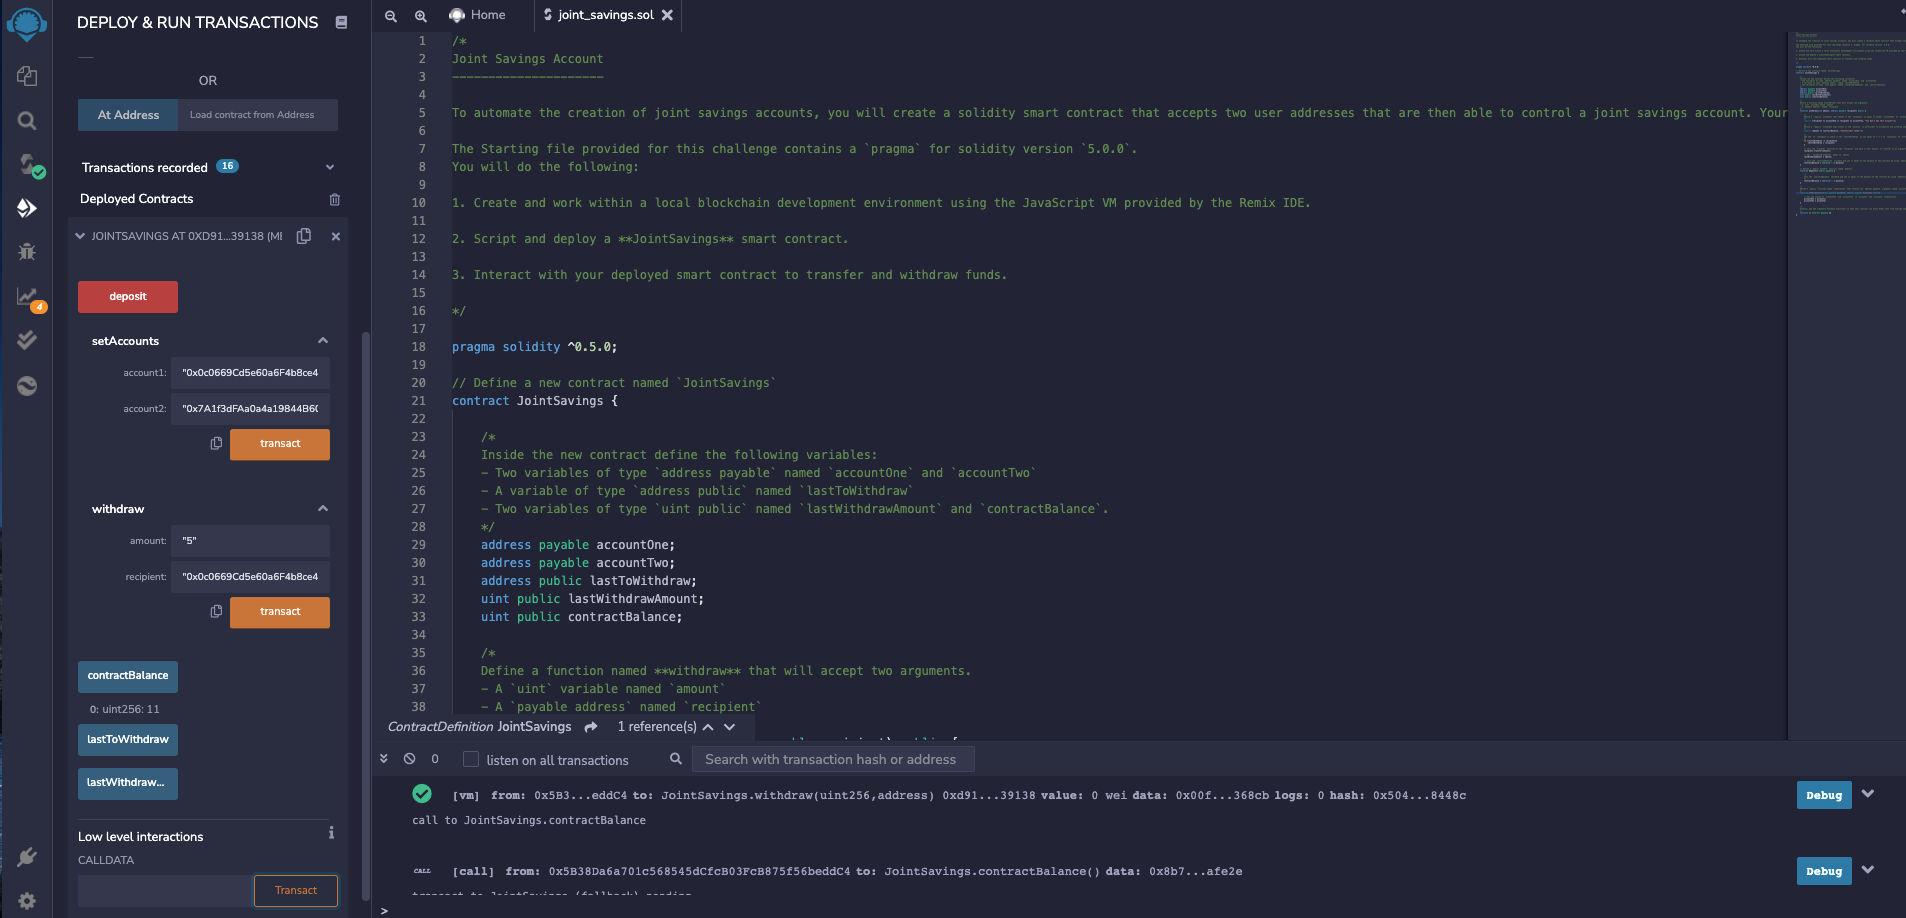Image resolution: width=1906 pixels, height=918 pixels.
Task: Switch to the Home tab
Action: [x=481, y=14]
